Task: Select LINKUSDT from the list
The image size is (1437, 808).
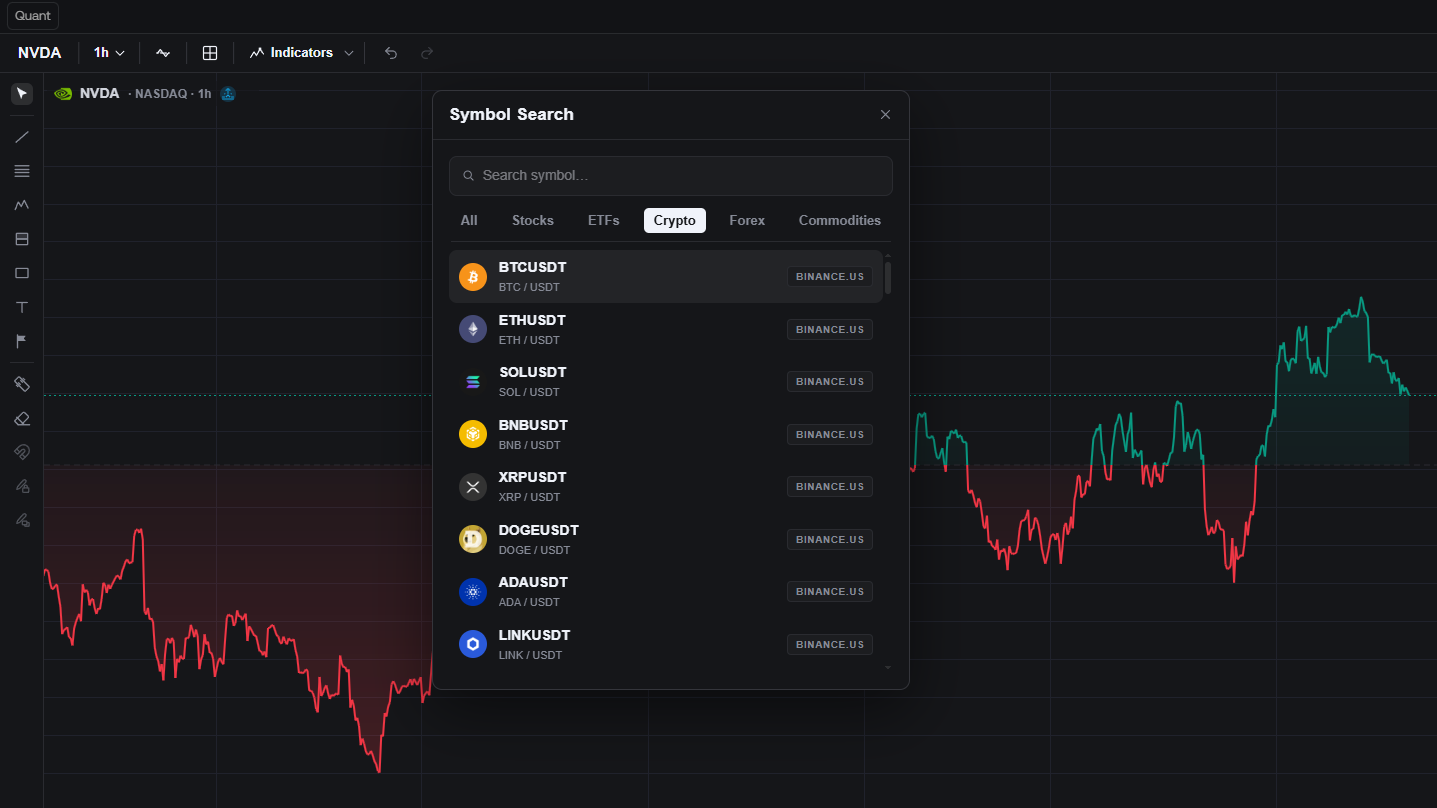Action: 666,644
